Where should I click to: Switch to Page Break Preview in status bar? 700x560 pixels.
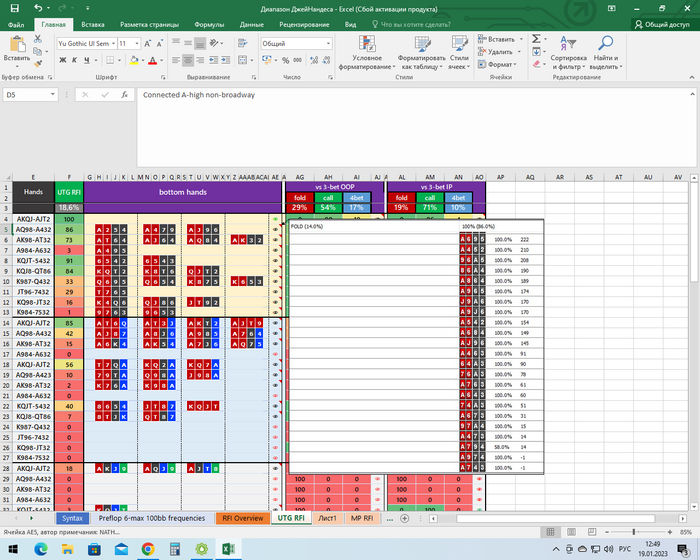[592, 532]
